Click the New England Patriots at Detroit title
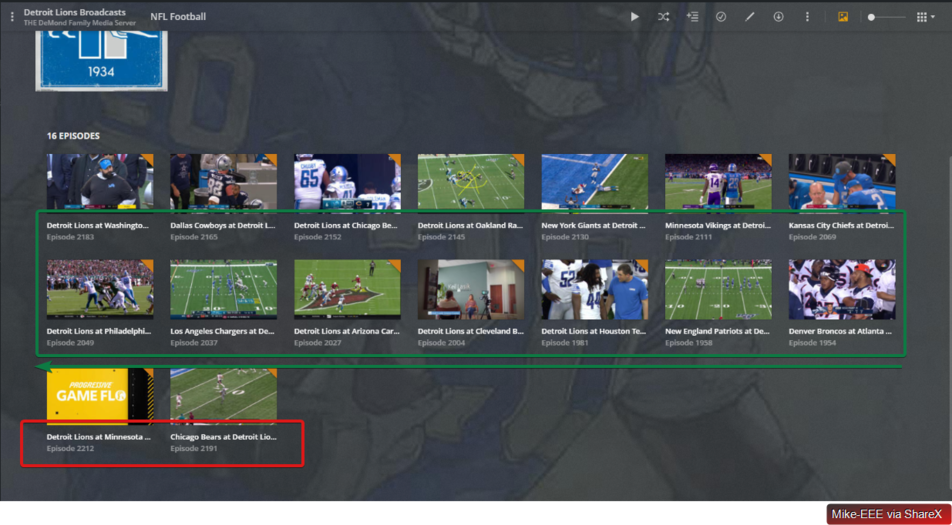Image resolution: width=952 pixels, height=525 pixels. 718,332
